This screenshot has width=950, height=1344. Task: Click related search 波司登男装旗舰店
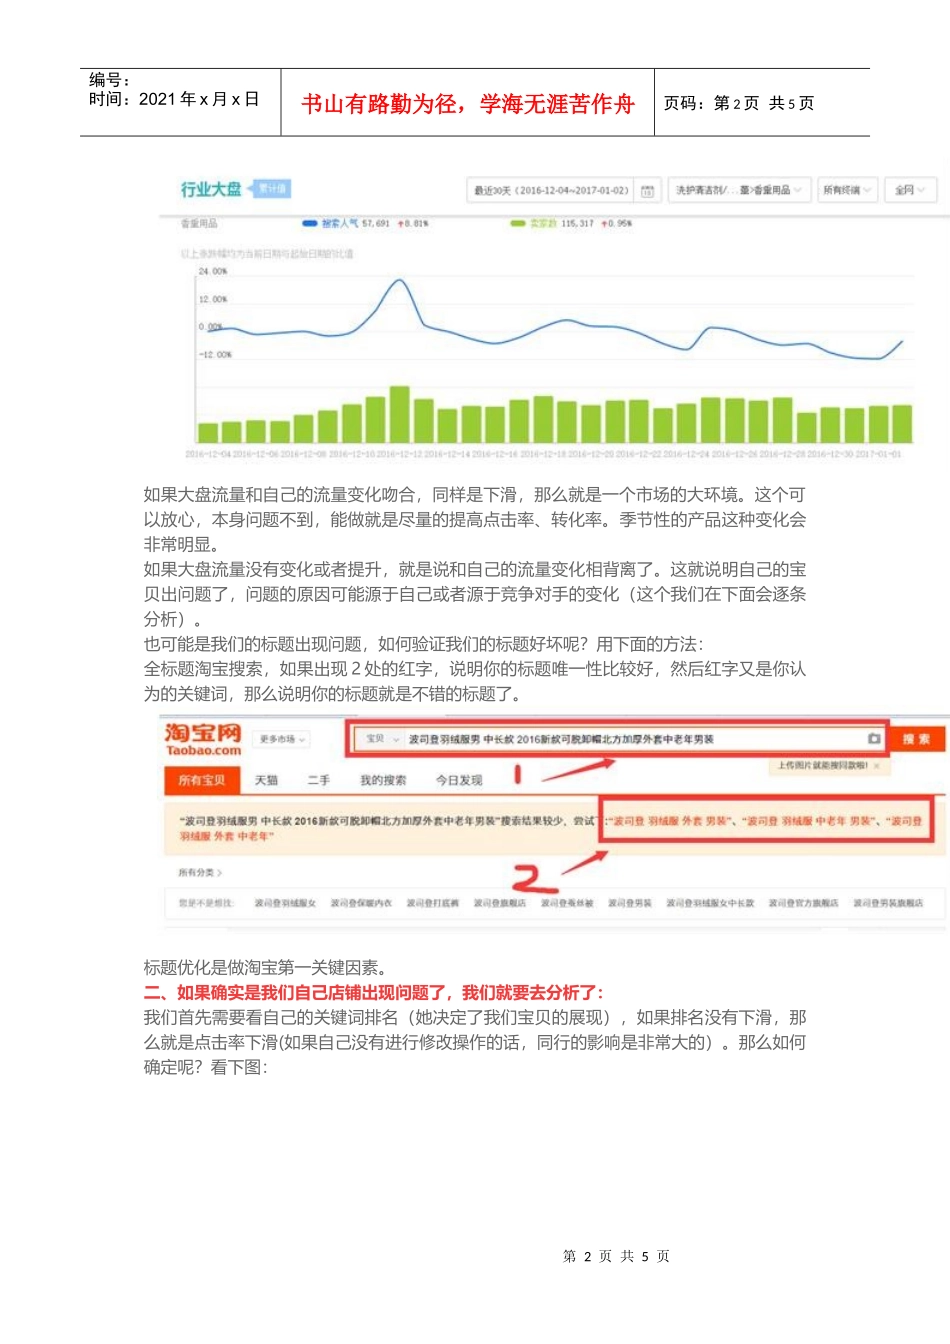click(x=888, y=903)
